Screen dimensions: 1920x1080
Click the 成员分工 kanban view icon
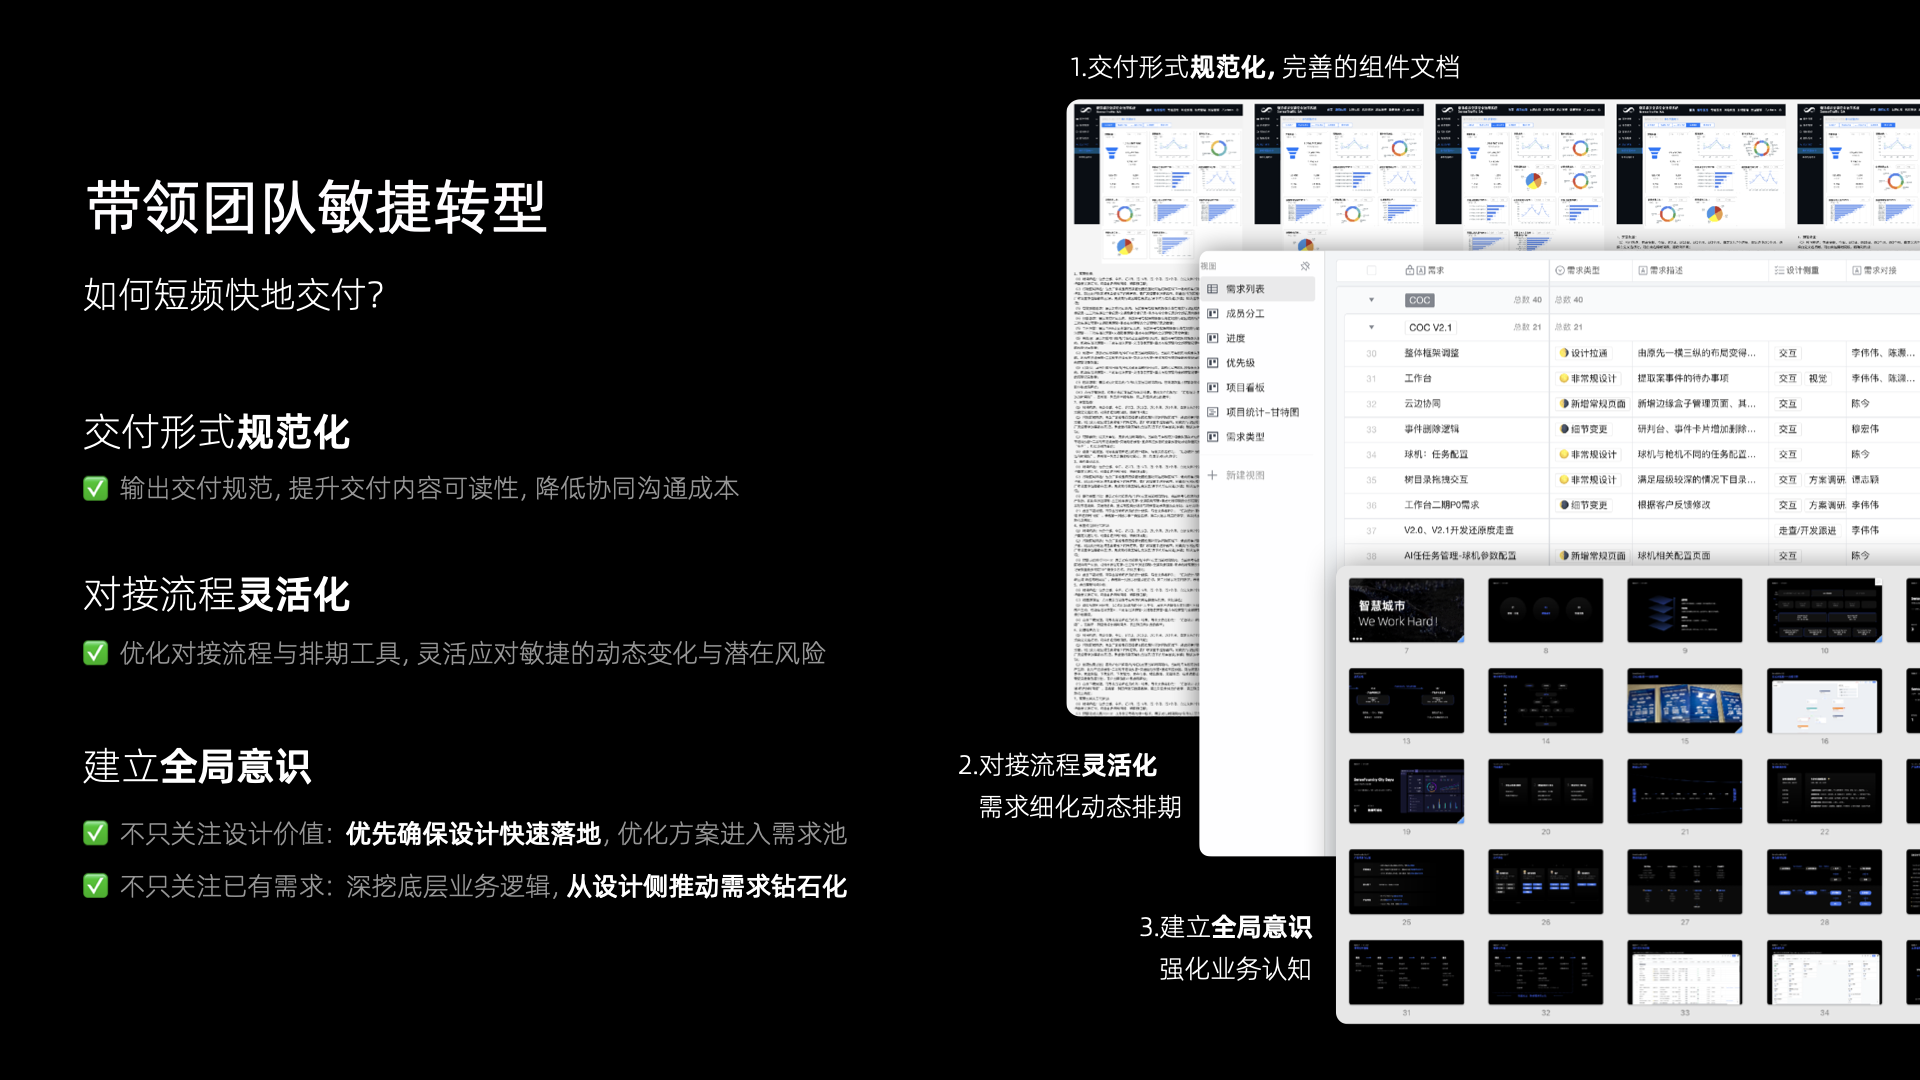[x=1213, y=314]
